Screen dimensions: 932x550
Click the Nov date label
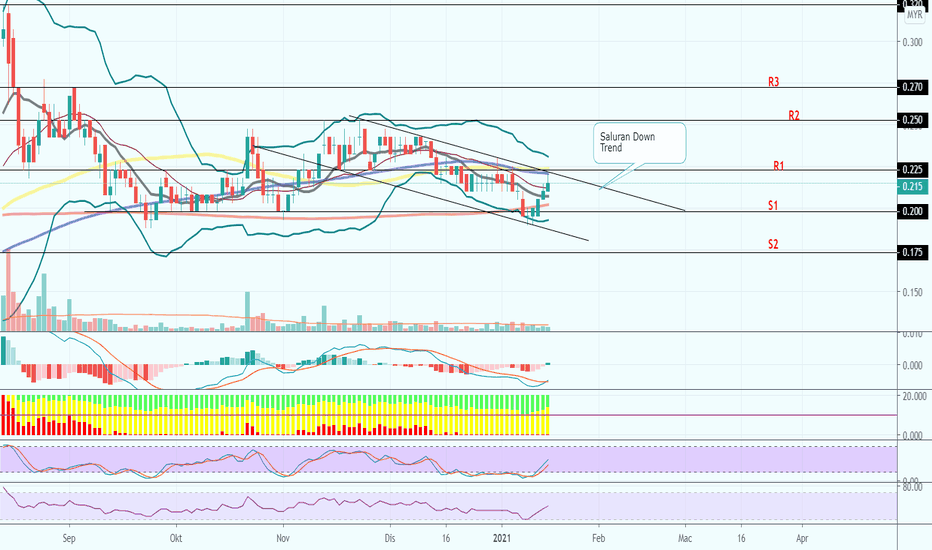coord(283,538)
